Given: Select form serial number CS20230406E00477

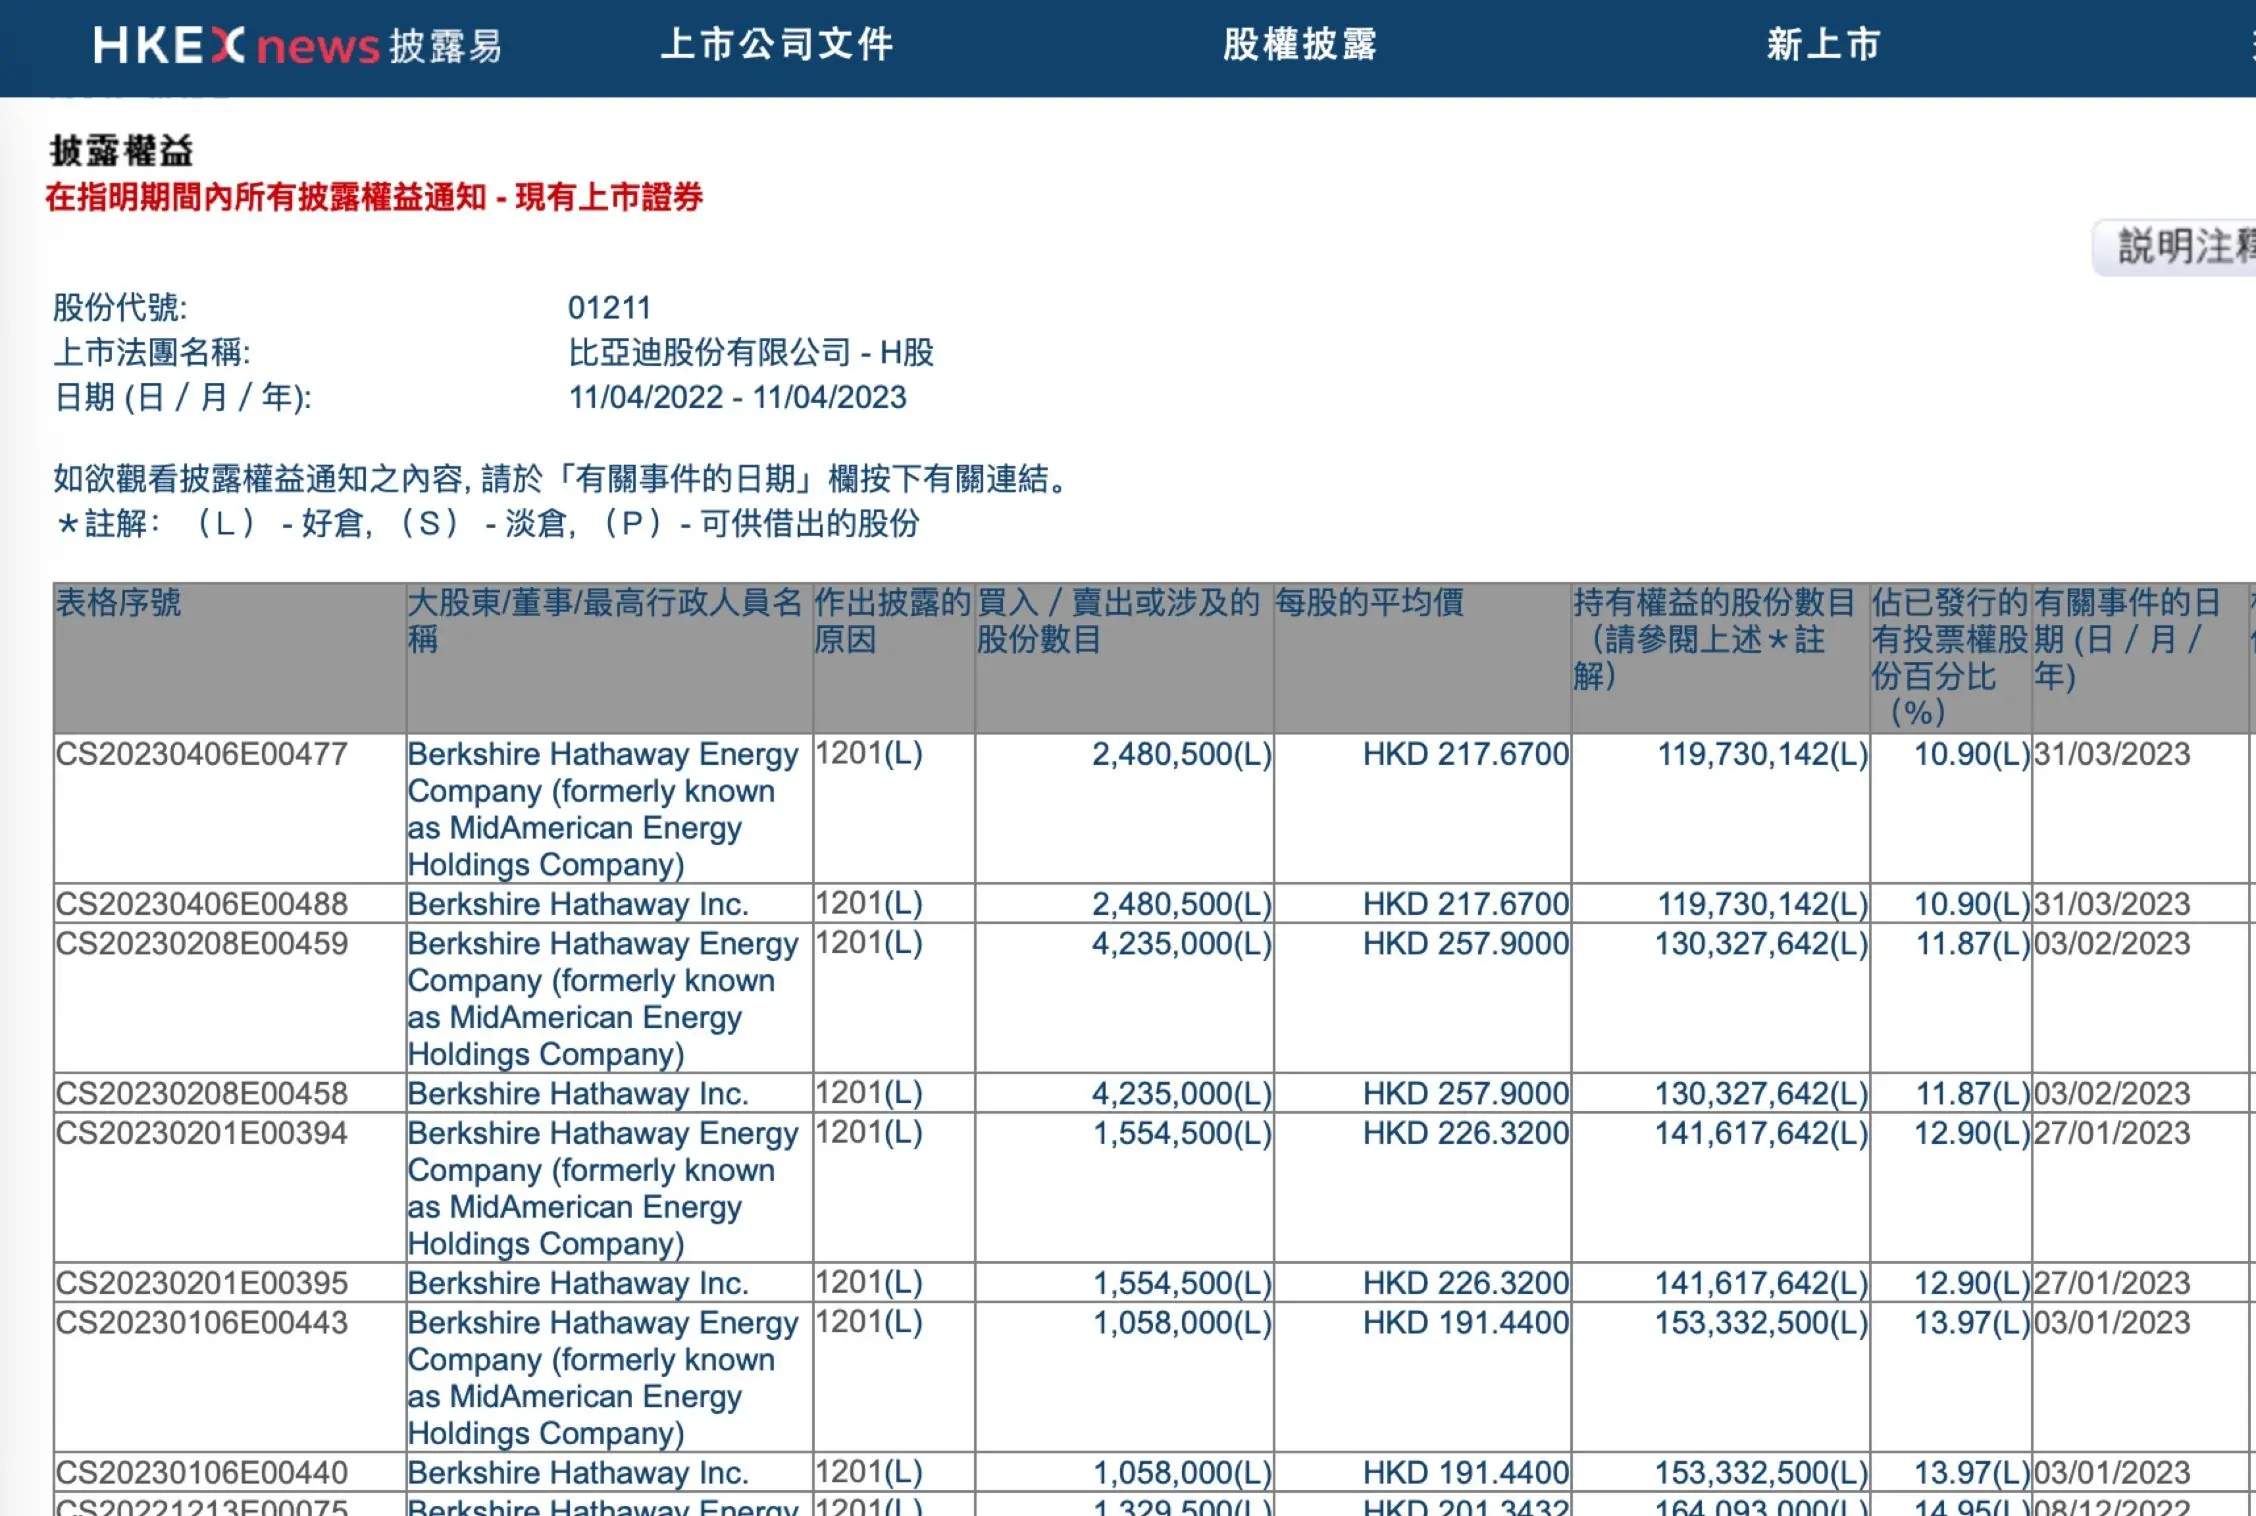Looking at the screenshot, I should point(202,754).
